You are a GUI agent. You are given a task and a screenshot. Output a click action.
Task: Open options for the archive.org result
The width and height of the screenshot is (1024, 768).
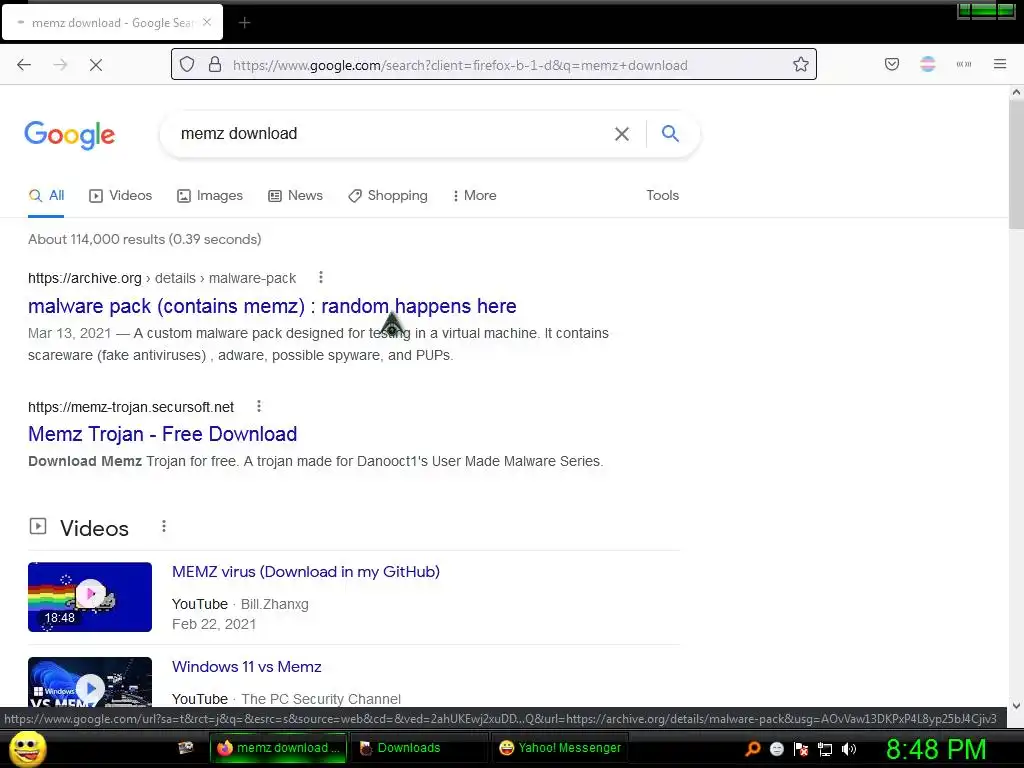pyautogui.click(x=321, y=278)
